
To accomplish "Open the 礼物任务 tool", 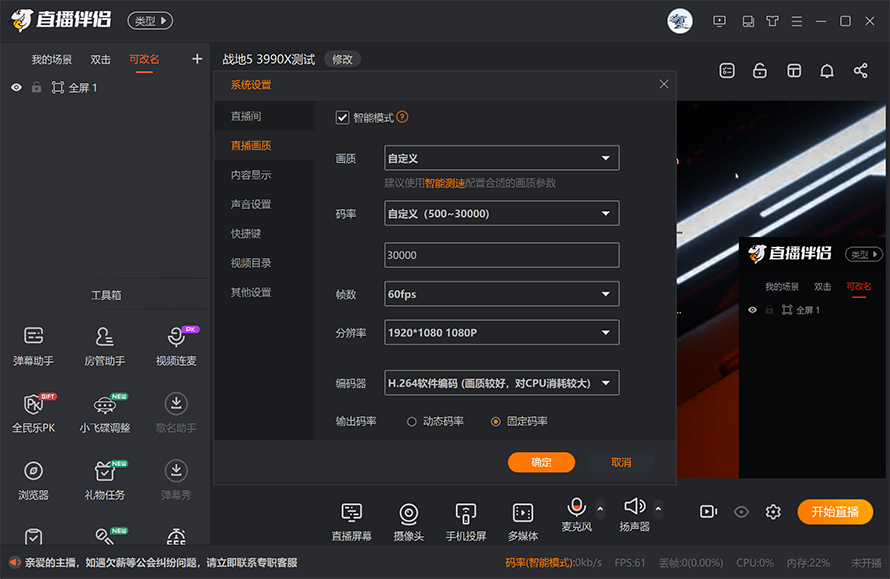I will point(104,480).
